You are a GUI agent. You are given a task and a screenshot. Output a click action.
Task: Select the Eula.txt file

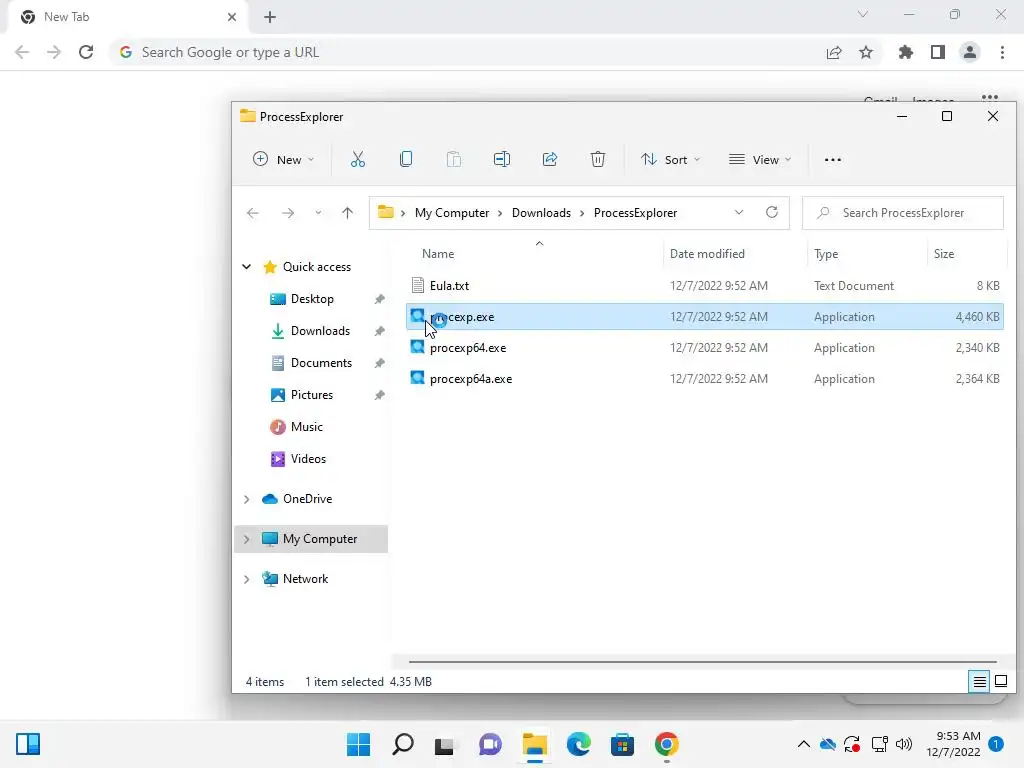pyautogui.click(x=705, y=285)
